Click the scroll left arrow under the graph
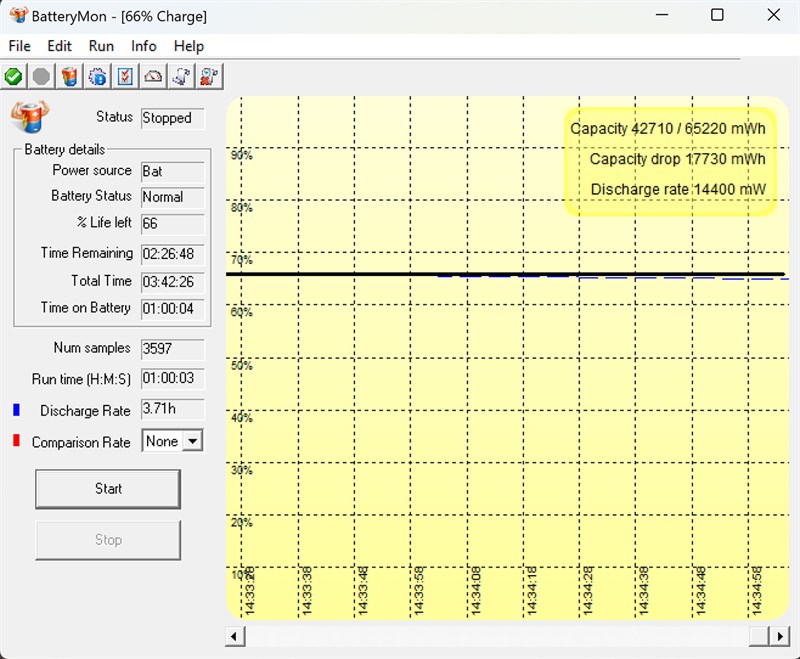 tap(235, 636)
